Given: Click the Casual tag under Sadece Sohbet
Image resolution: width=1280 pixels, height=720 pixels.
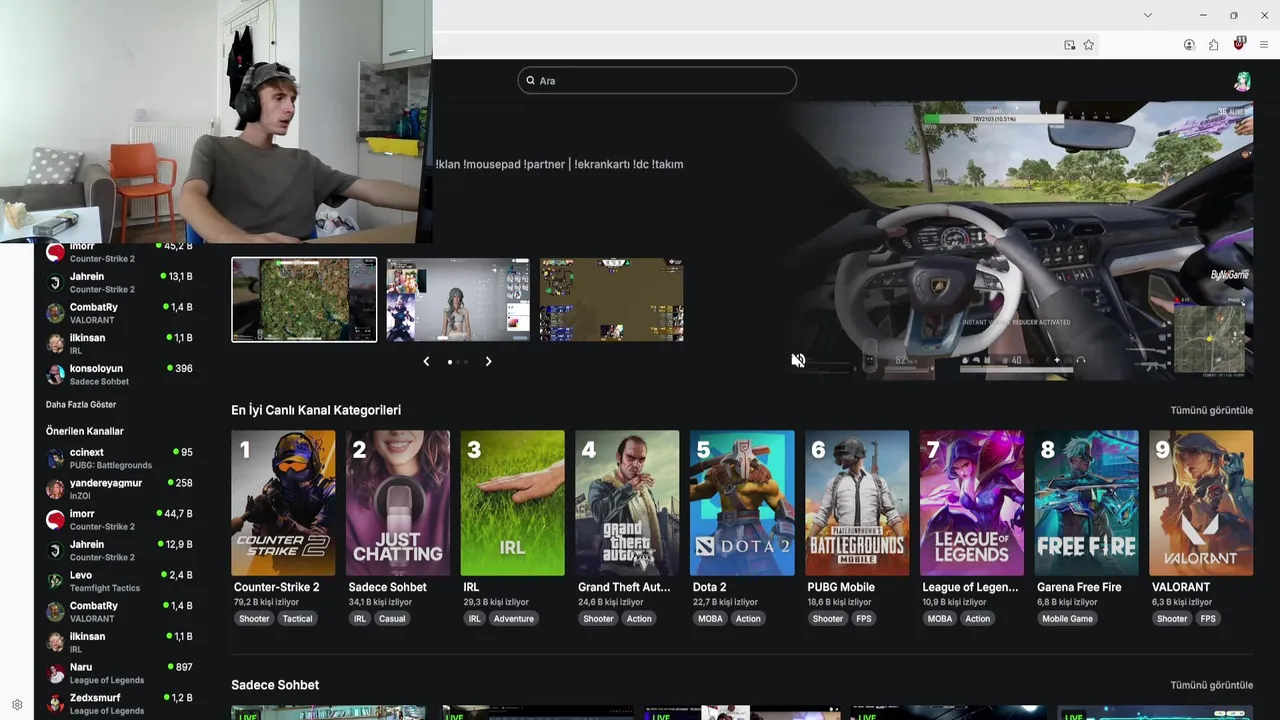Looking at the screenshot, I should click(392, 619).
